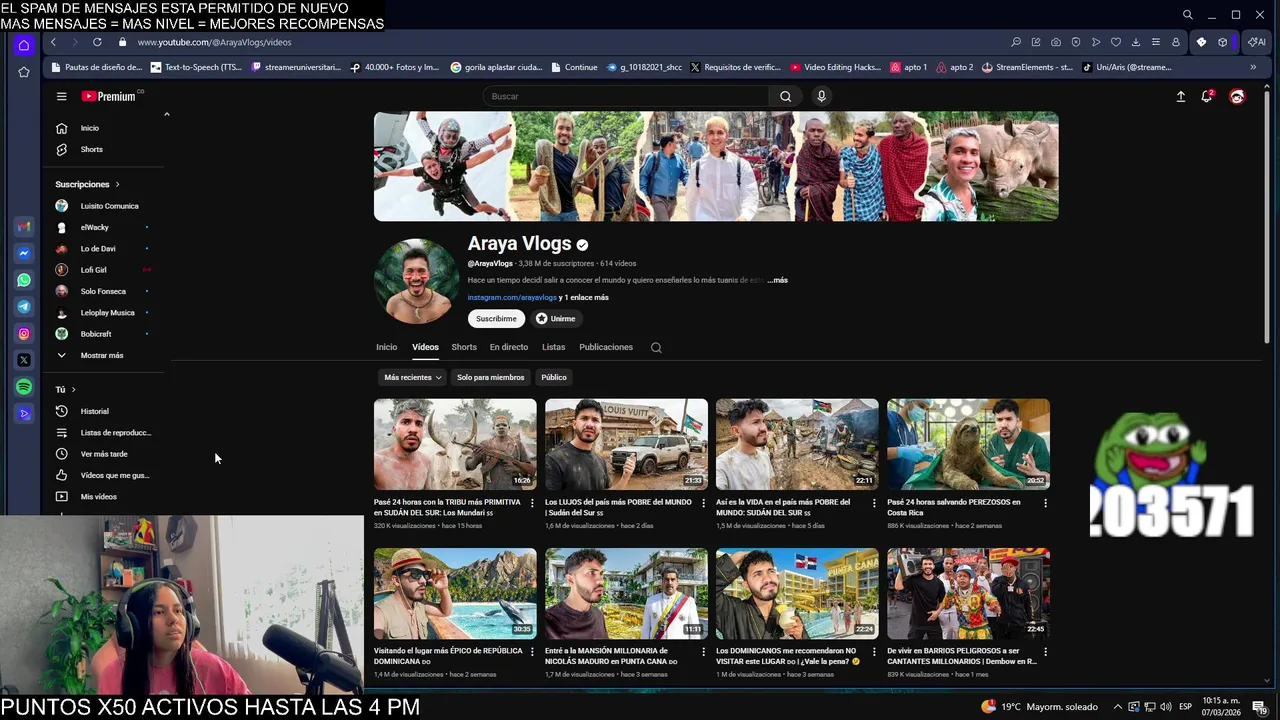Expand the Tú section chevron

point(73,389)
